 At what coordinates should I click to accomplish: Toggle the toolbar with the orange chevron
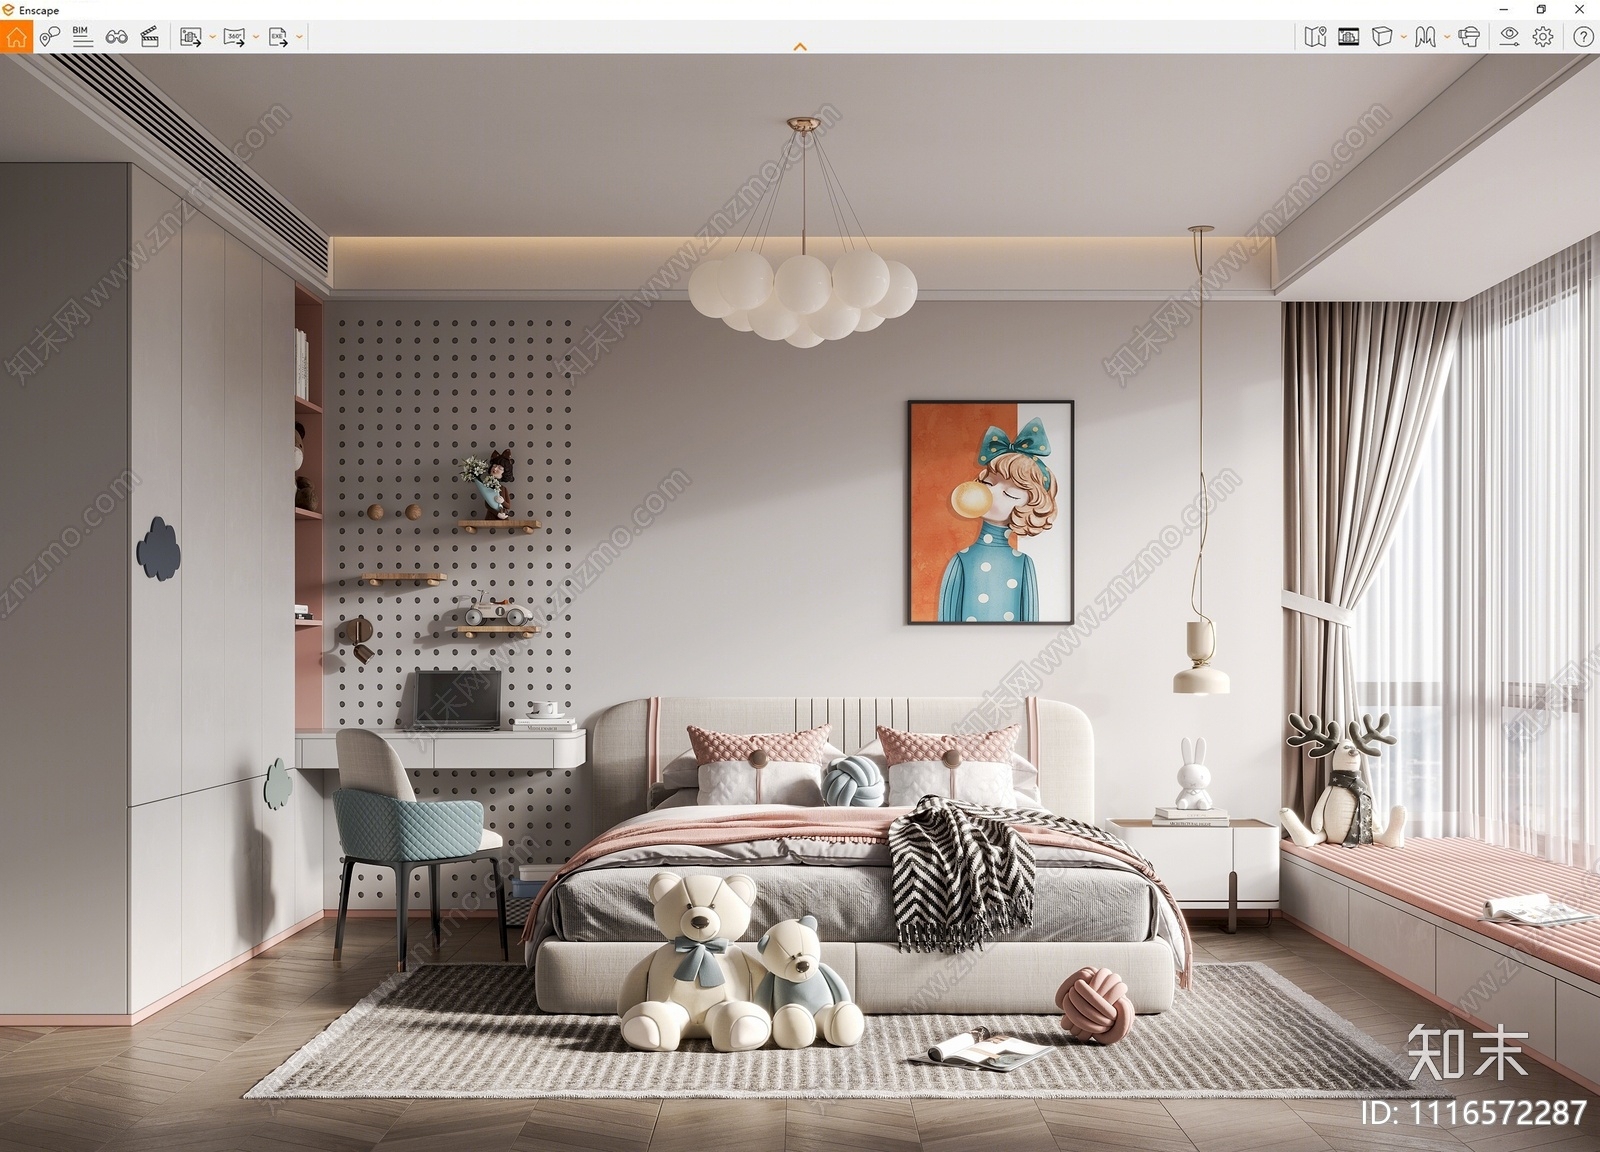pyautogui.click(x=800, y=46)
